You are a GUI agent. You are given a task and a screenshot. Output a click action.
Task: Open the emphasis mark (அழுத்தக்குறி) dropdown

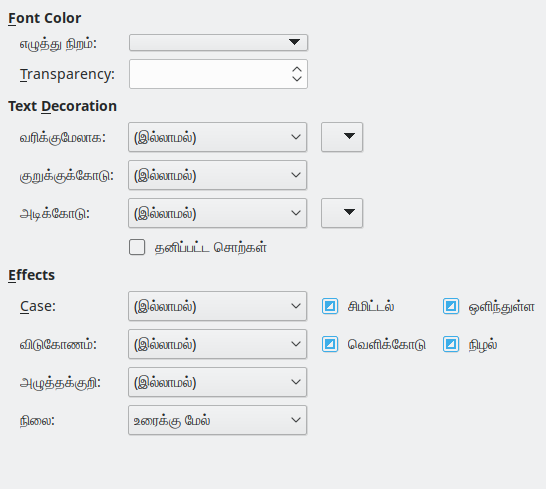click(217, 382)
